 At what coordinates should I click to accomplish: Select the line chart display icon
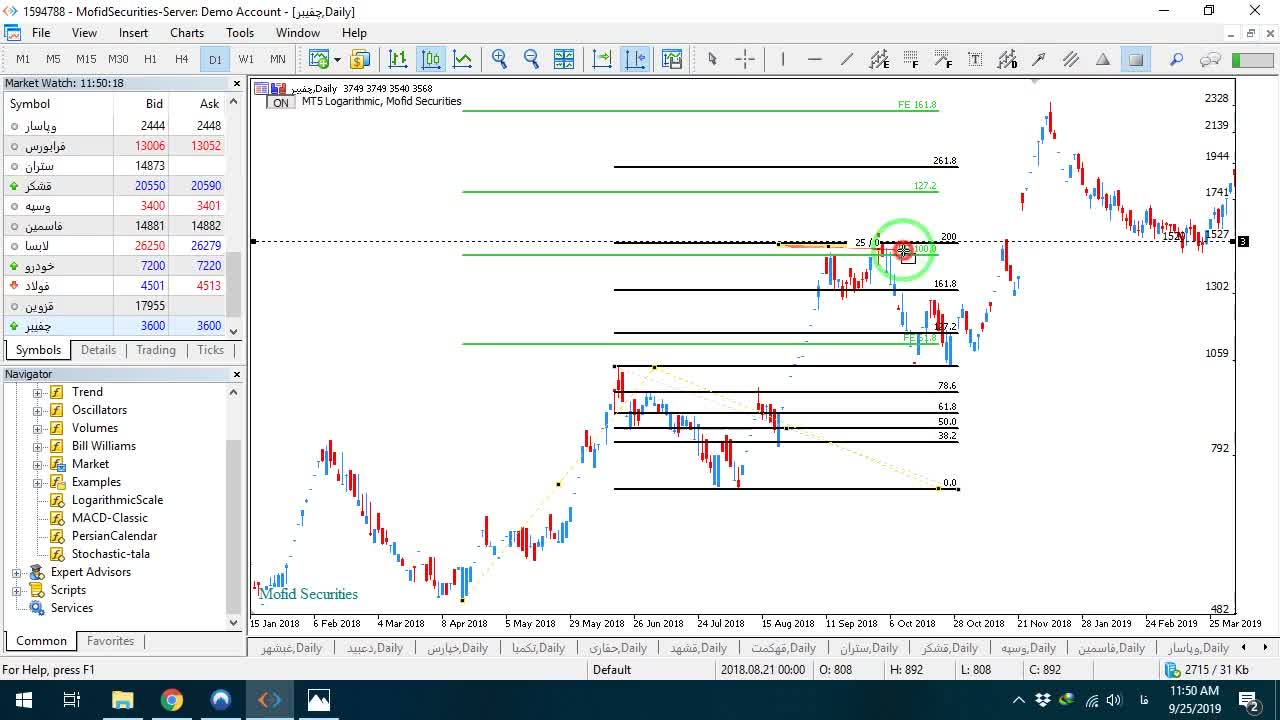click(x=462, y=59)
